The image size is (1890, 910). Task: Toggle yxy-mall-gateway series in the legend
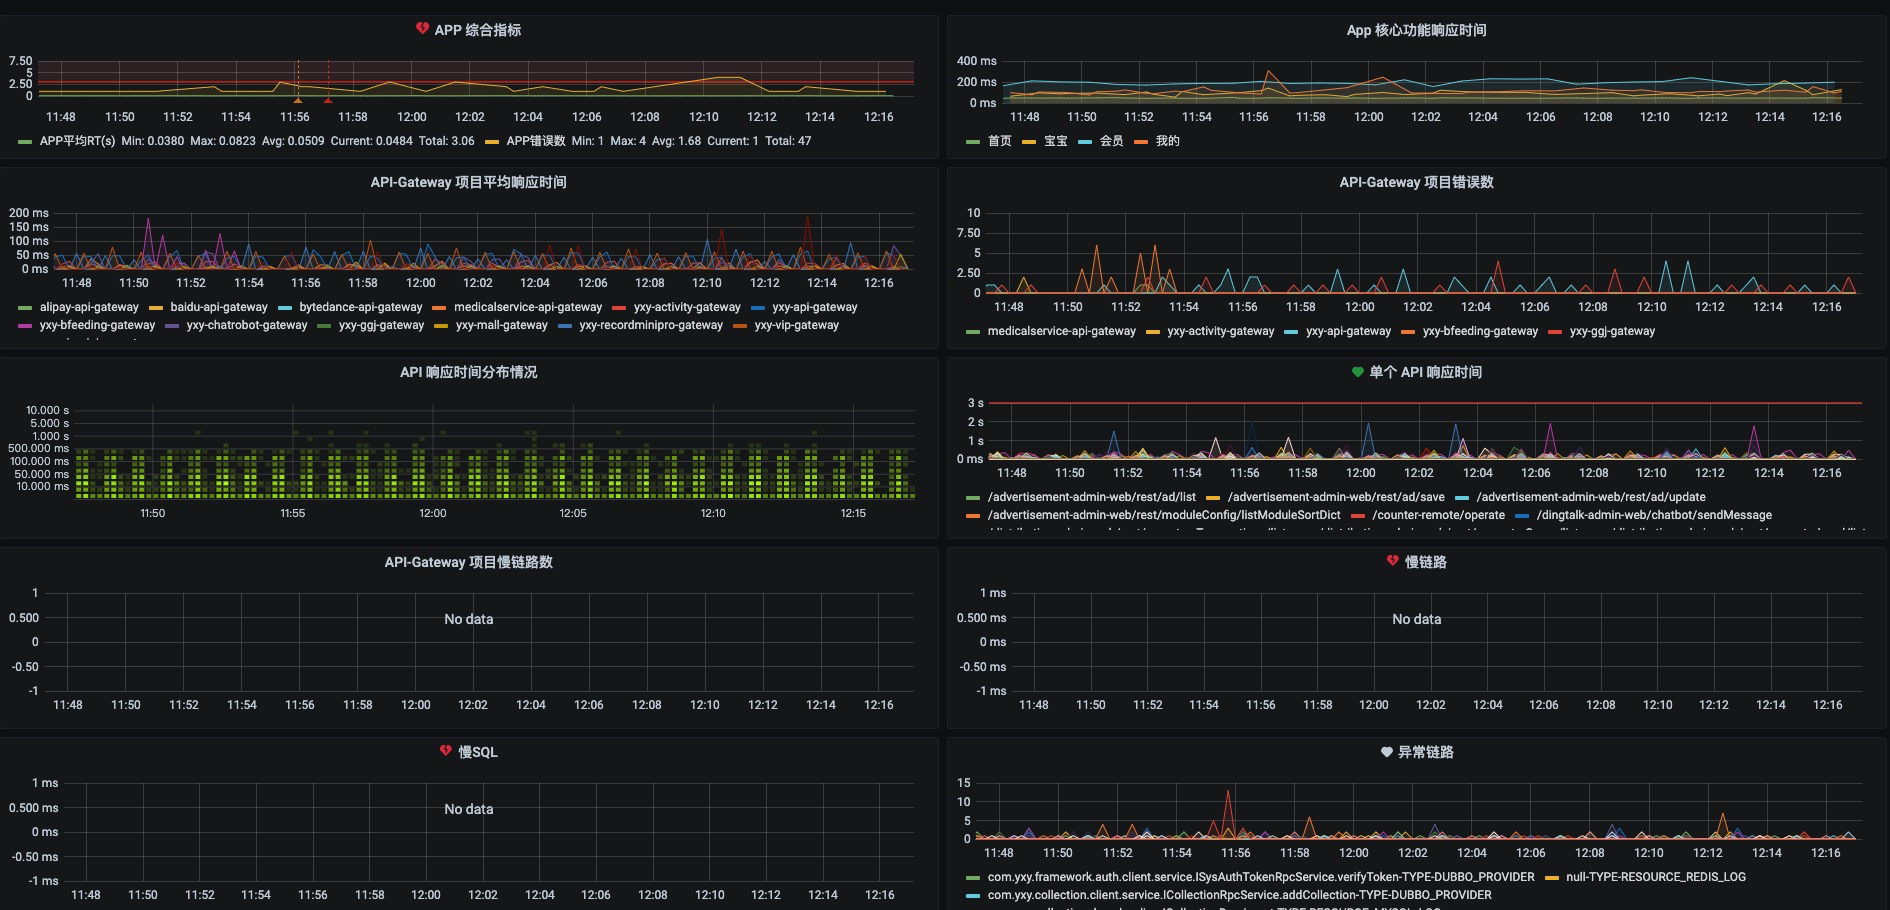[x=502, y=325]
